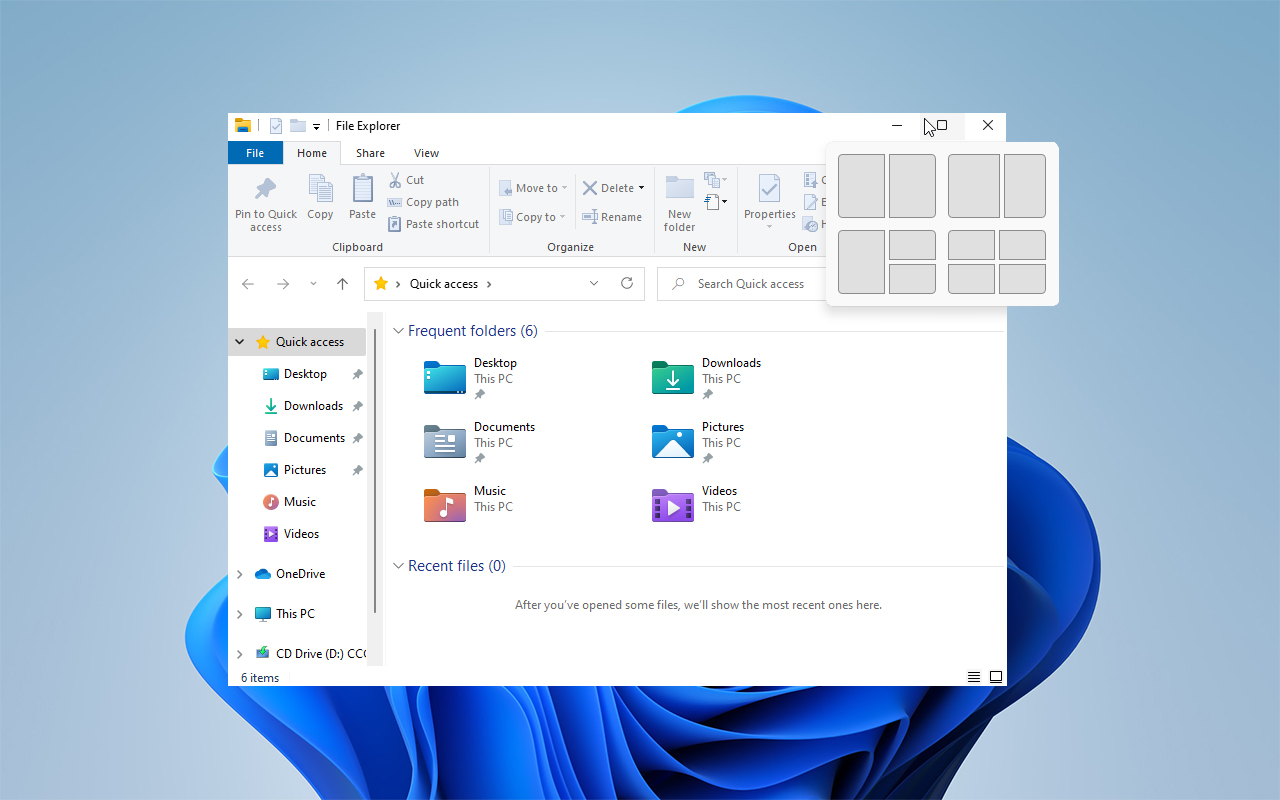This screenshot has width=1280, height=800.
Task: Click the Copy icon in Clipboard group
Action: pyautogui.click(x=320, y=189)
